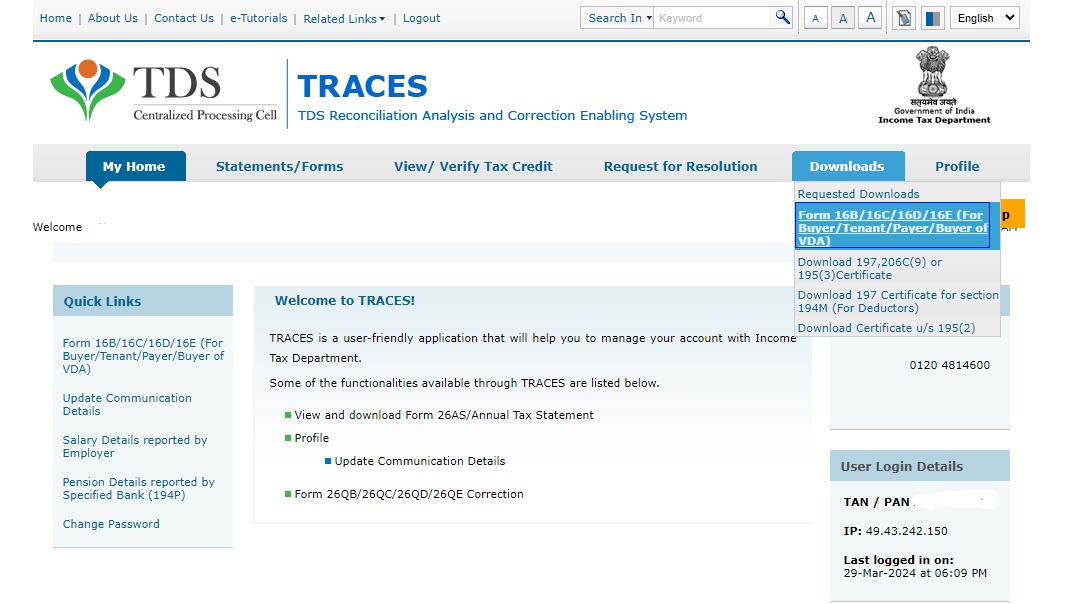
Task: Open the Statements/Forms tab
Action: (279, 167)
